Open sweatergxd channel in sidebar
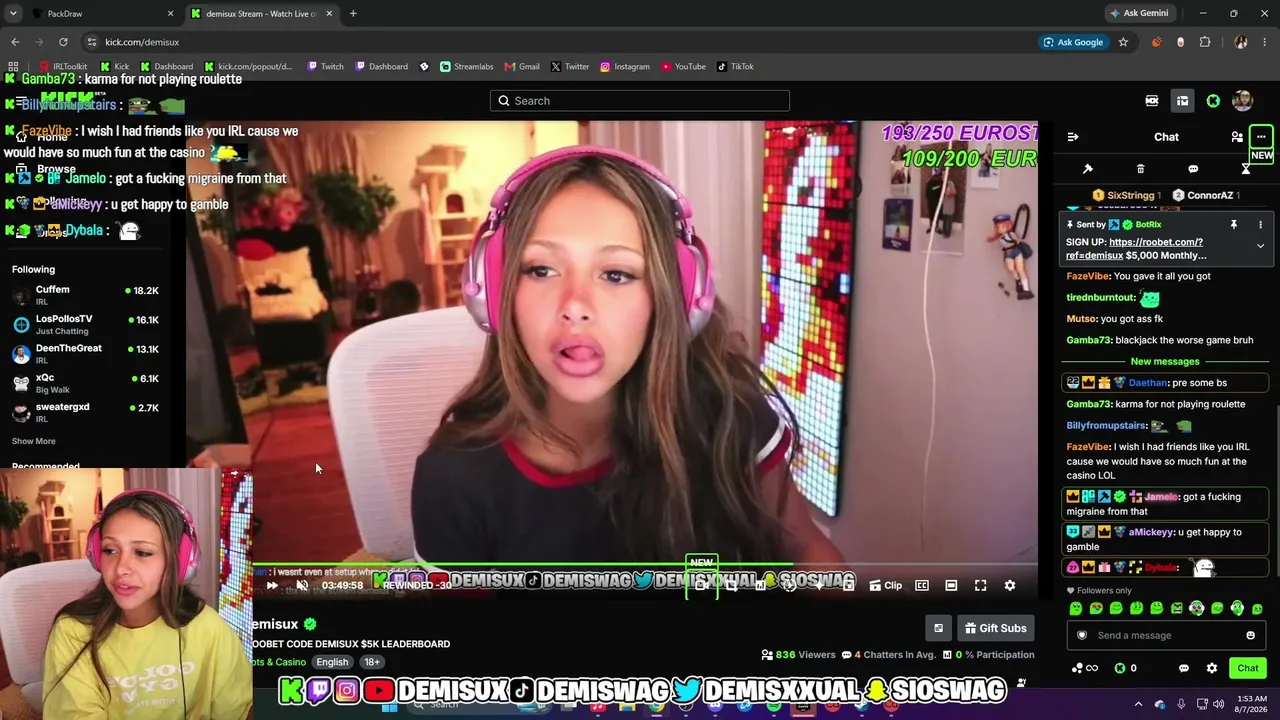1280x720 pixels. (85, 412)
